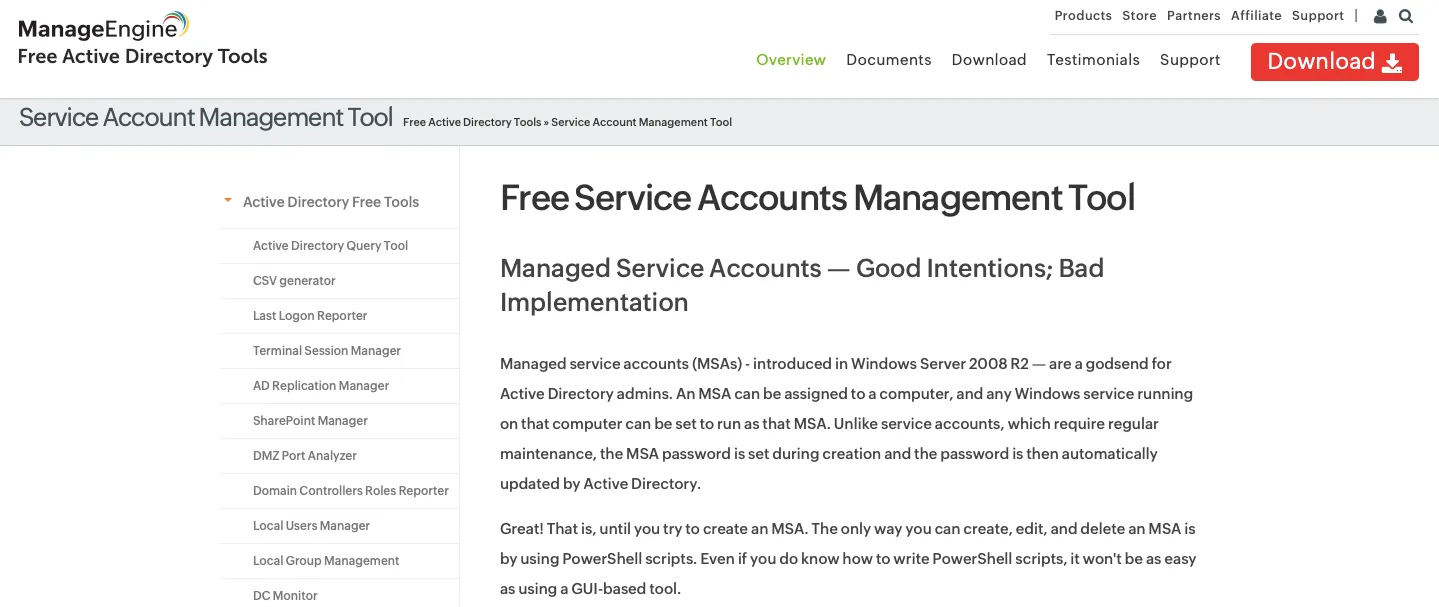
Task: Click the ManageEngine logo
Action: [103, 26]
